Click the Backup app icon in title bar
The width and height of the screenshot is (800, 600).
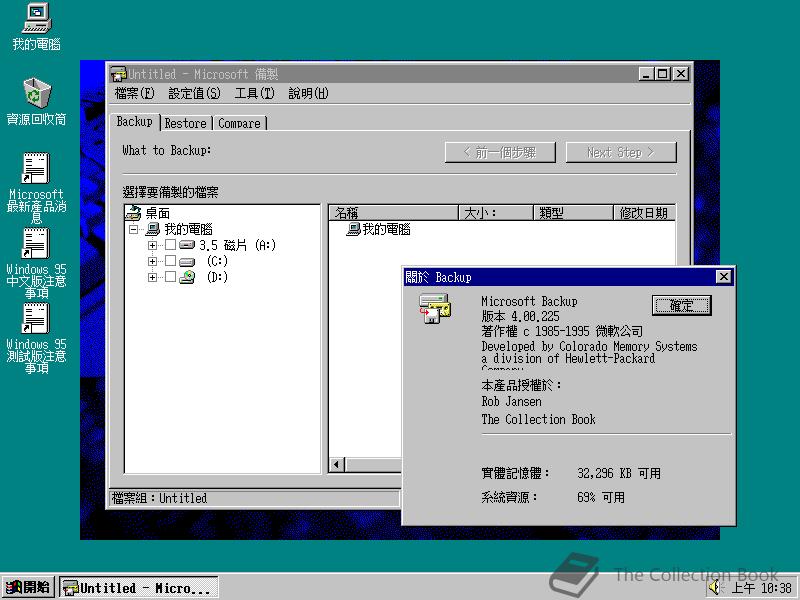coord(118,74)
